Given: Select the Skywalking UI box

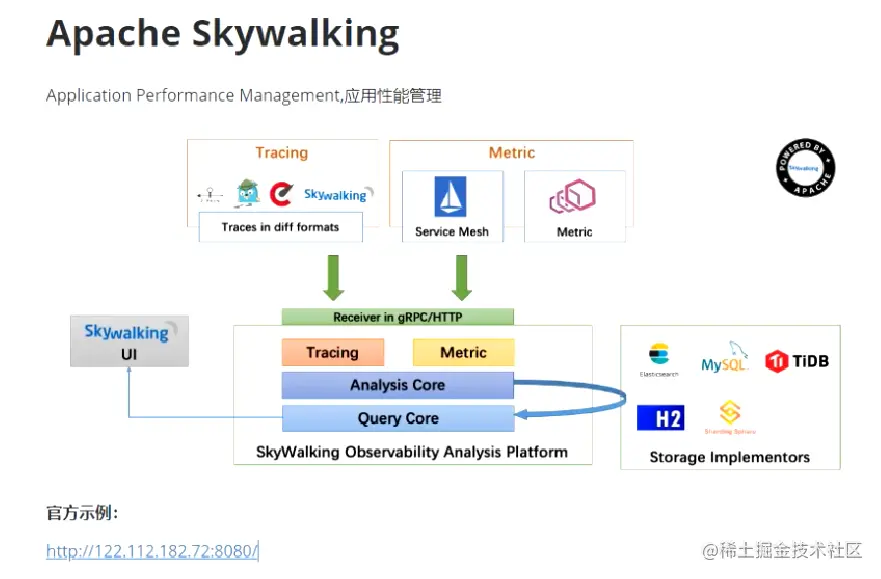Looking at the screenshot, I should pos(129,341).
